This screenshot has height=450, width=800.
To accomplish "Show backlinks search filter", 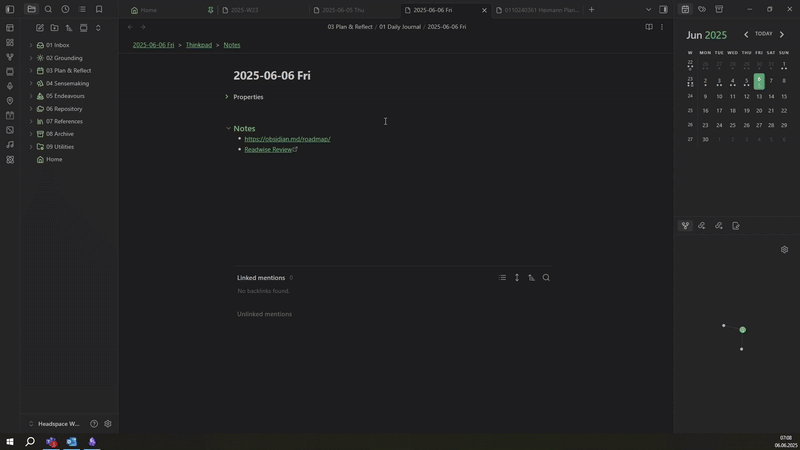I will (x=546, y=278).
